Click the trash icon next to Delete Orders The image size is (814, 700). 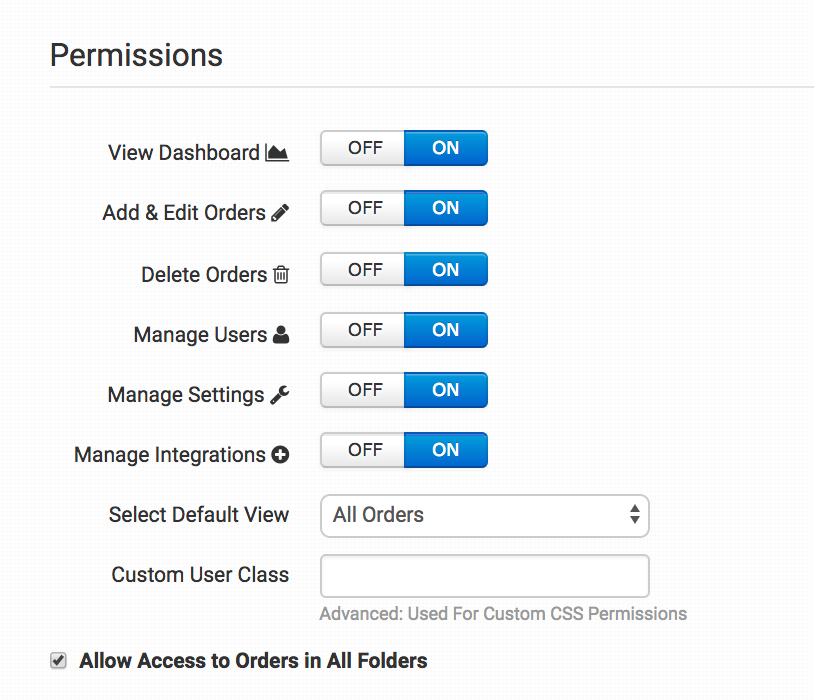tap(281, 275)
